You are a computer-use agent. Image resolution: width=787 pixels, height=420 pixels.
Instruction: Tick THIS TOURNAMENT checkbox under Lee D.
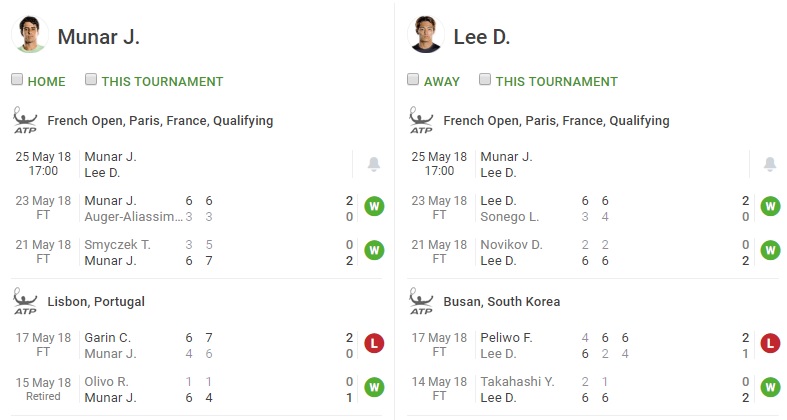pyautogui.click(x=485, y=79)
